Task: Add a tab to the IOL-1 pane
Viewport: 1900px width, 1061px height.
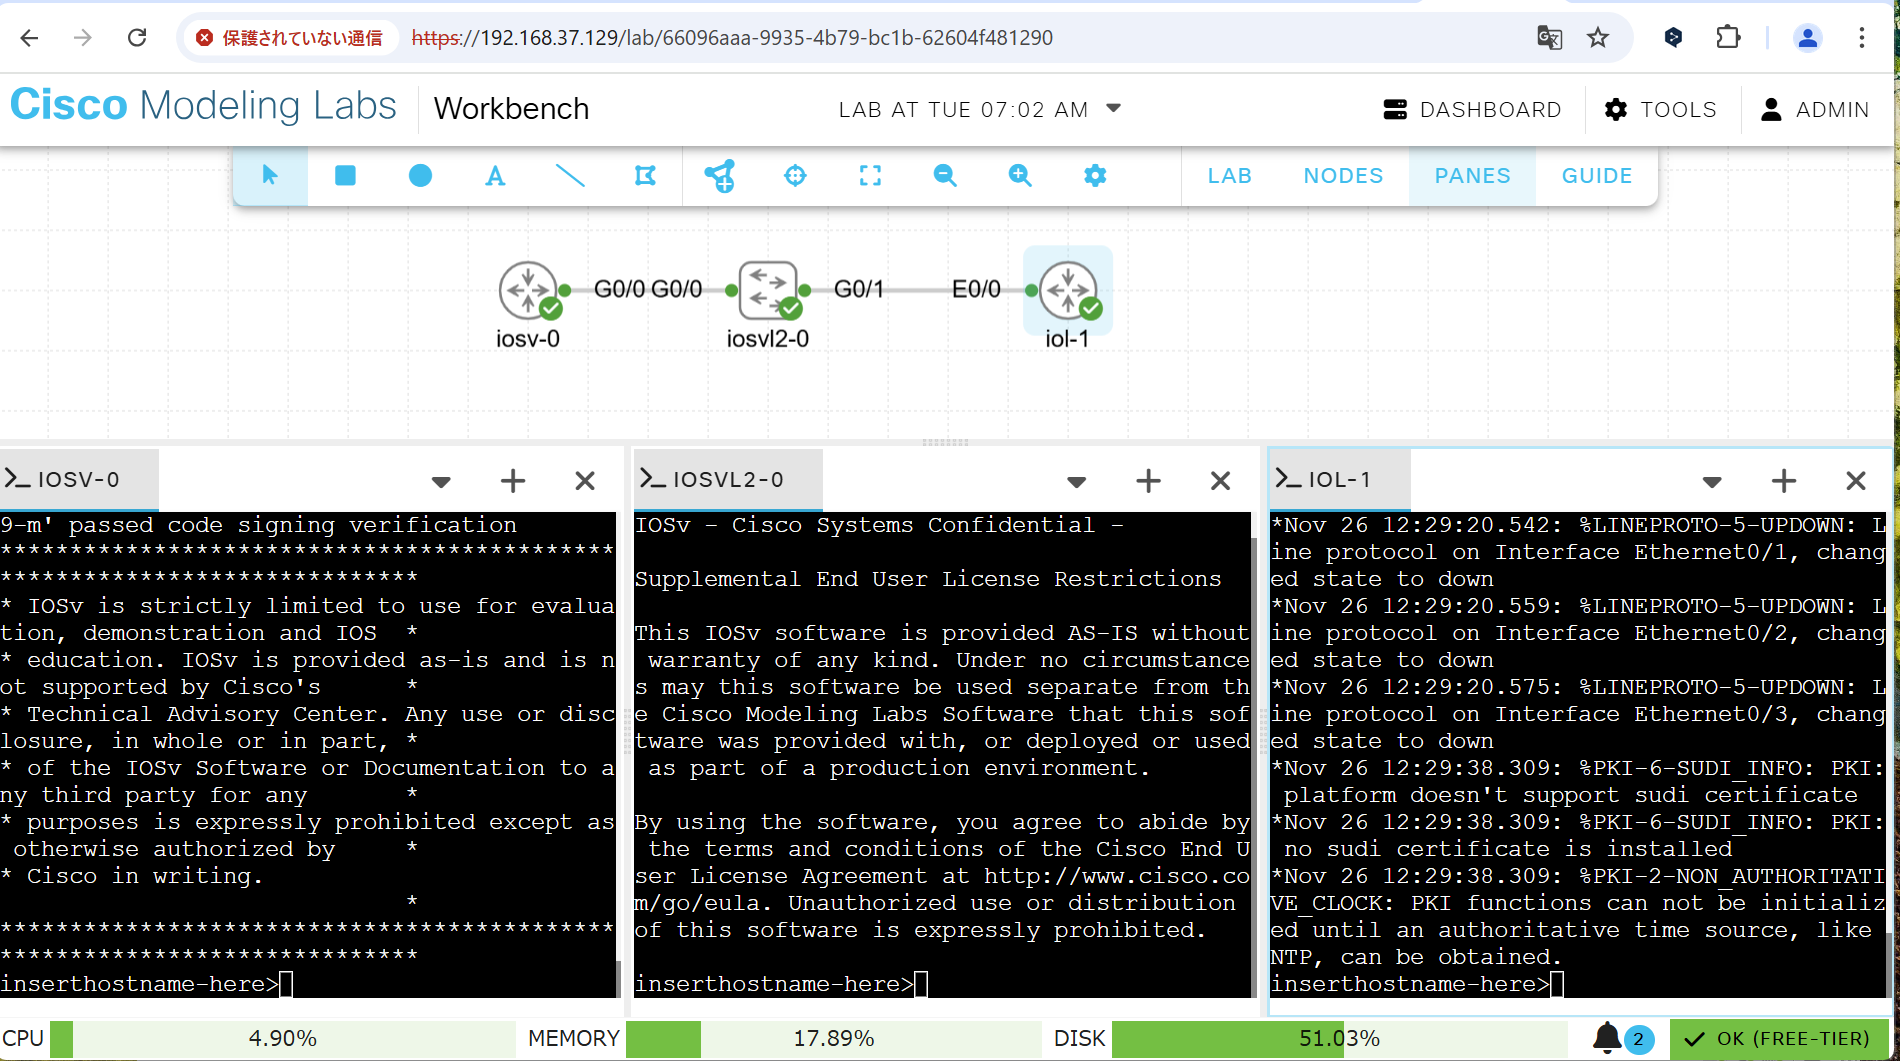Action: coord(1784,482)
